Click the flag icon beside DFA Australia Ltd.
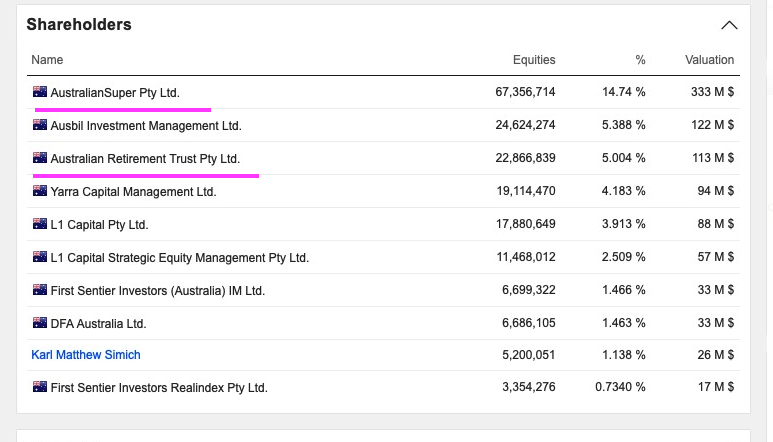The height and width of the screenshot is (442, 773). coord(40,323)
